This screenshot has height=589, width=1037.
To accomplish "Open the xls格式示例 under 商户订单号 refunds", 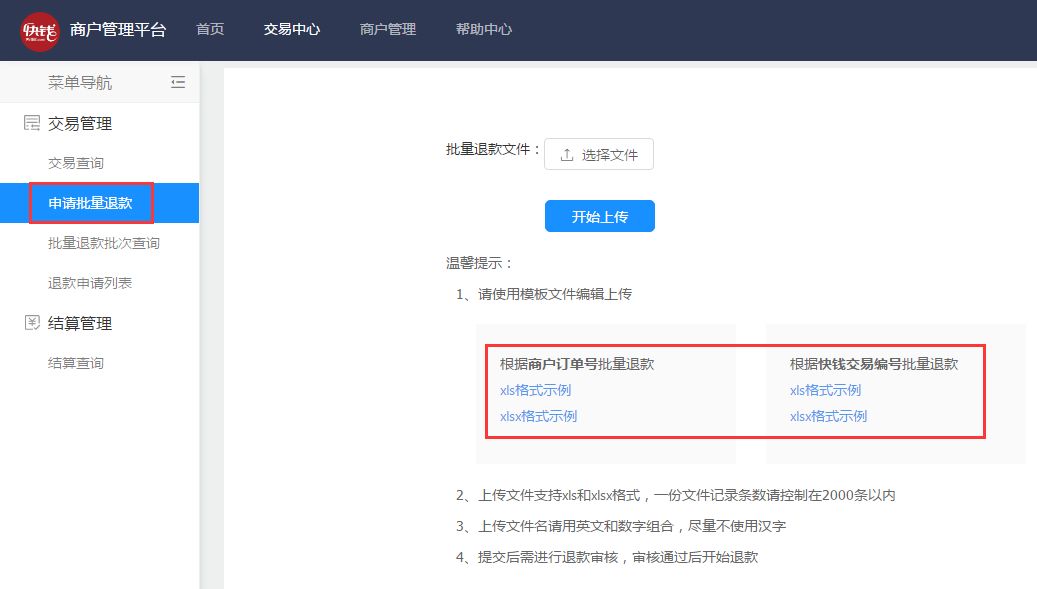I will coord(537,390).
